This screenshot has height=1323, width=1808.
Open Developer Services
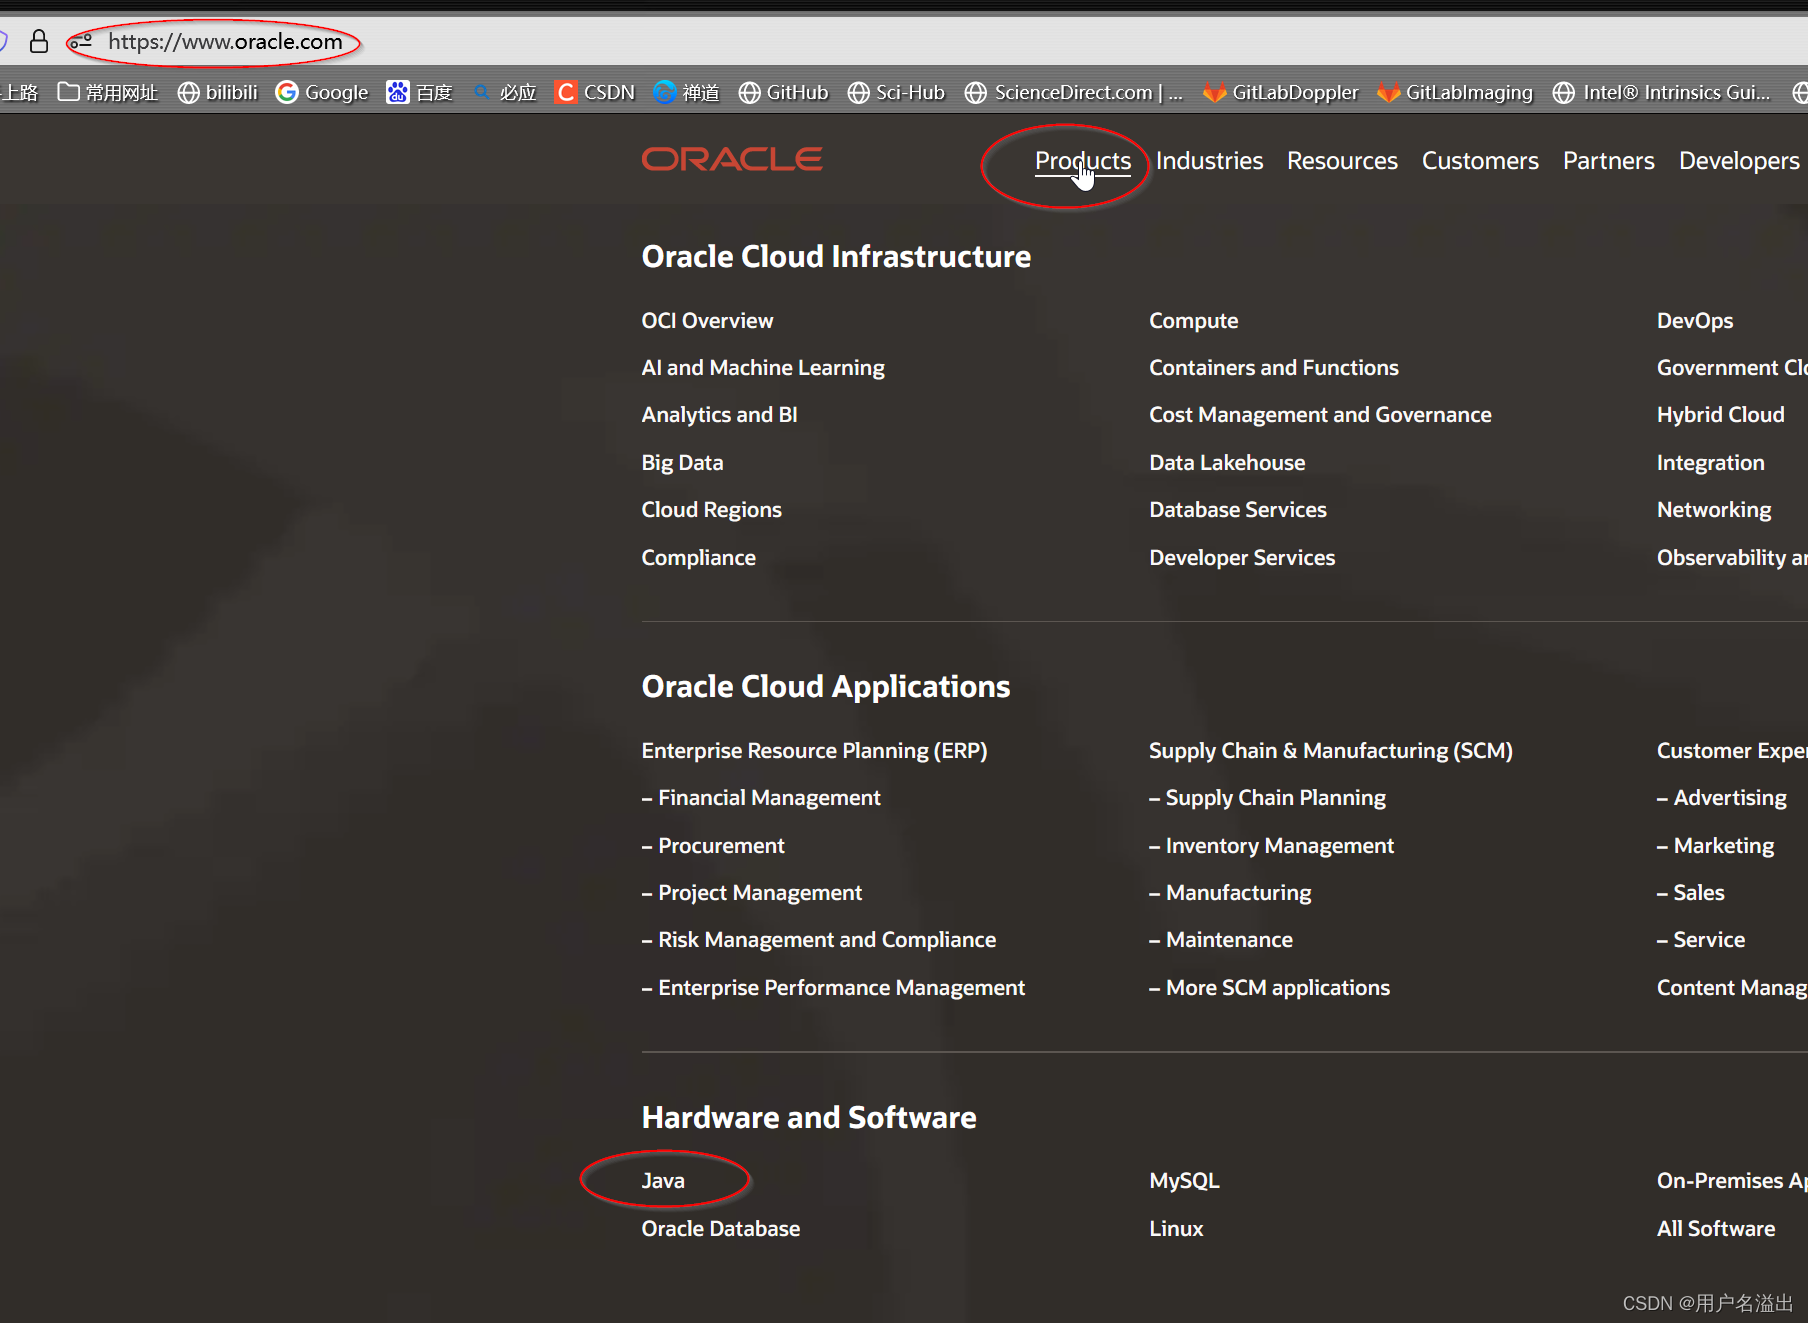point(1242,558)
